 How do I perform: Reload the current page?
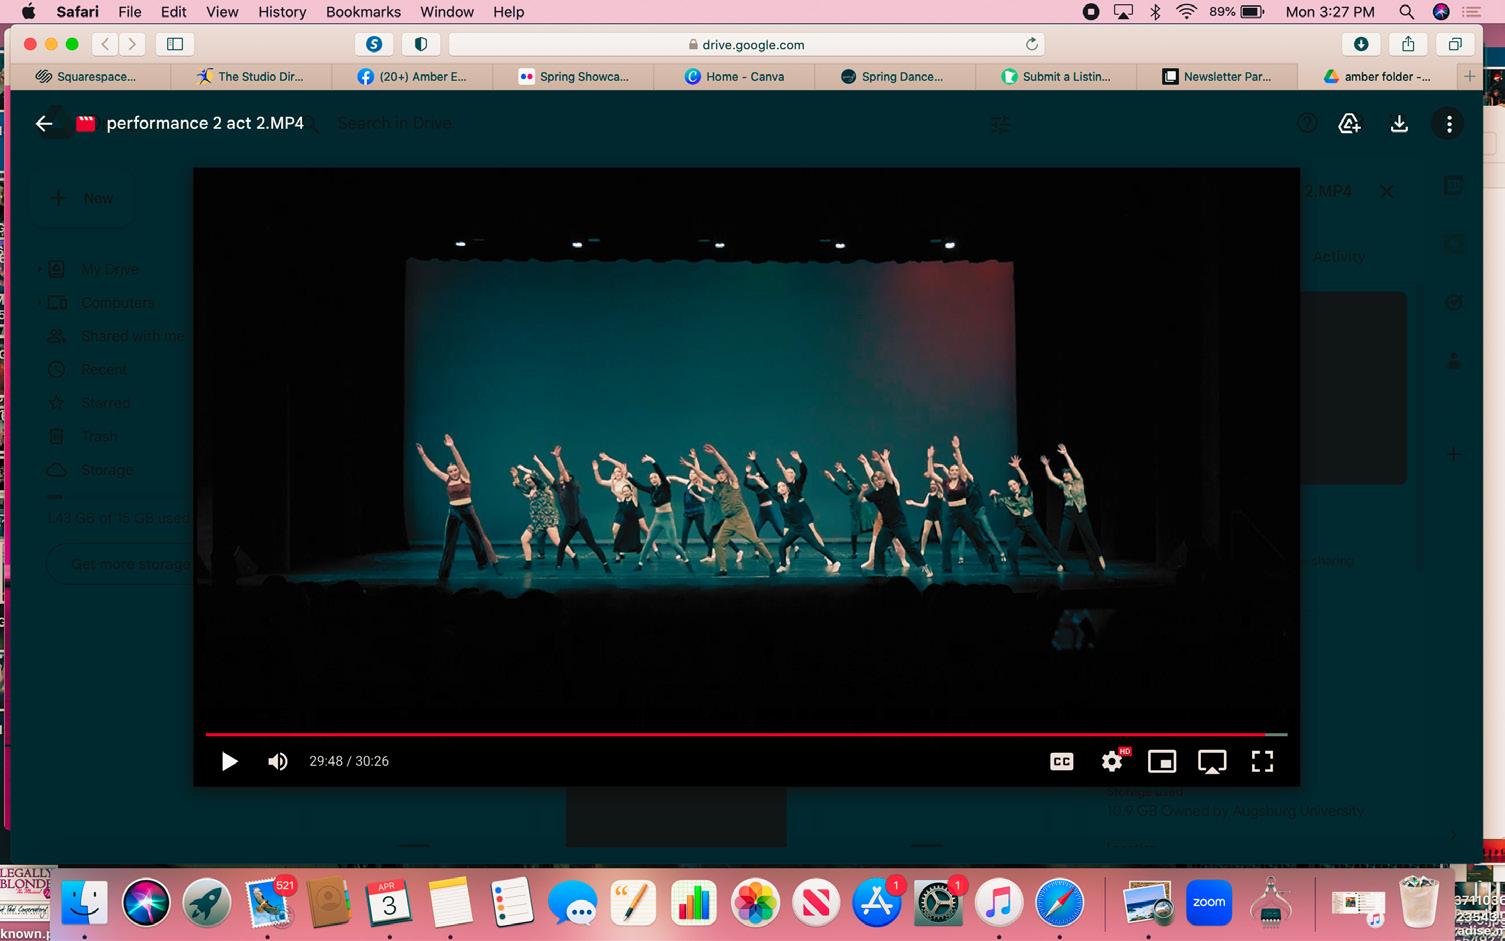pyautogui.click(x=1032, y=44)
